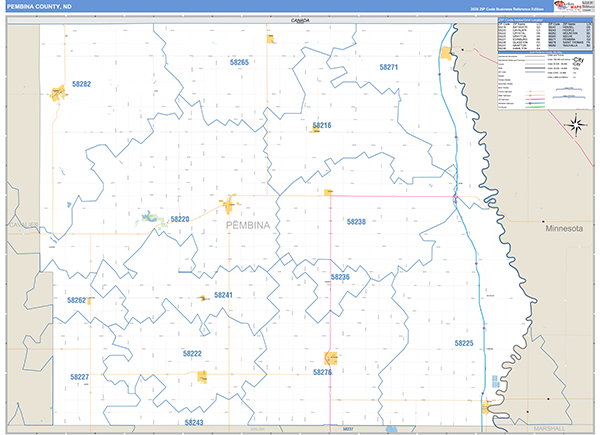Select the yellow city area right of 58220
The height and width of the screenshot is (435, 600).
[x=229, y=205]
